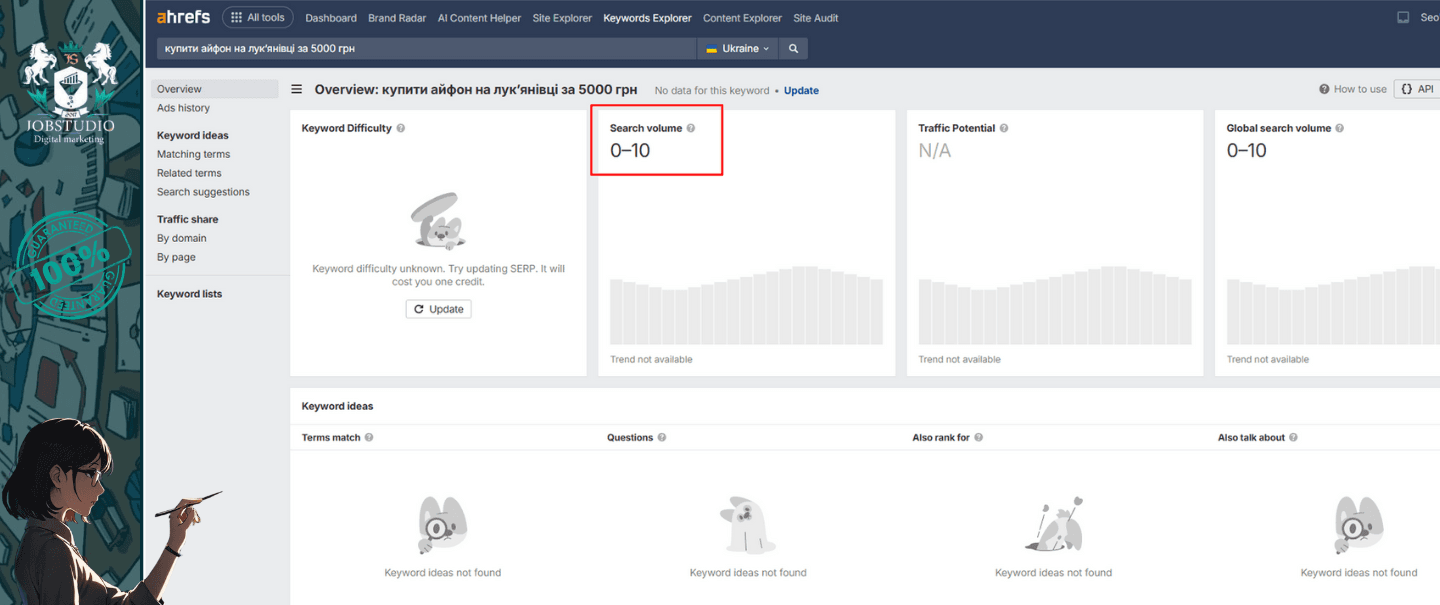This screenshot has width=1440, height=605.
Task: Open Related terms report
Action: click(189, 173)
